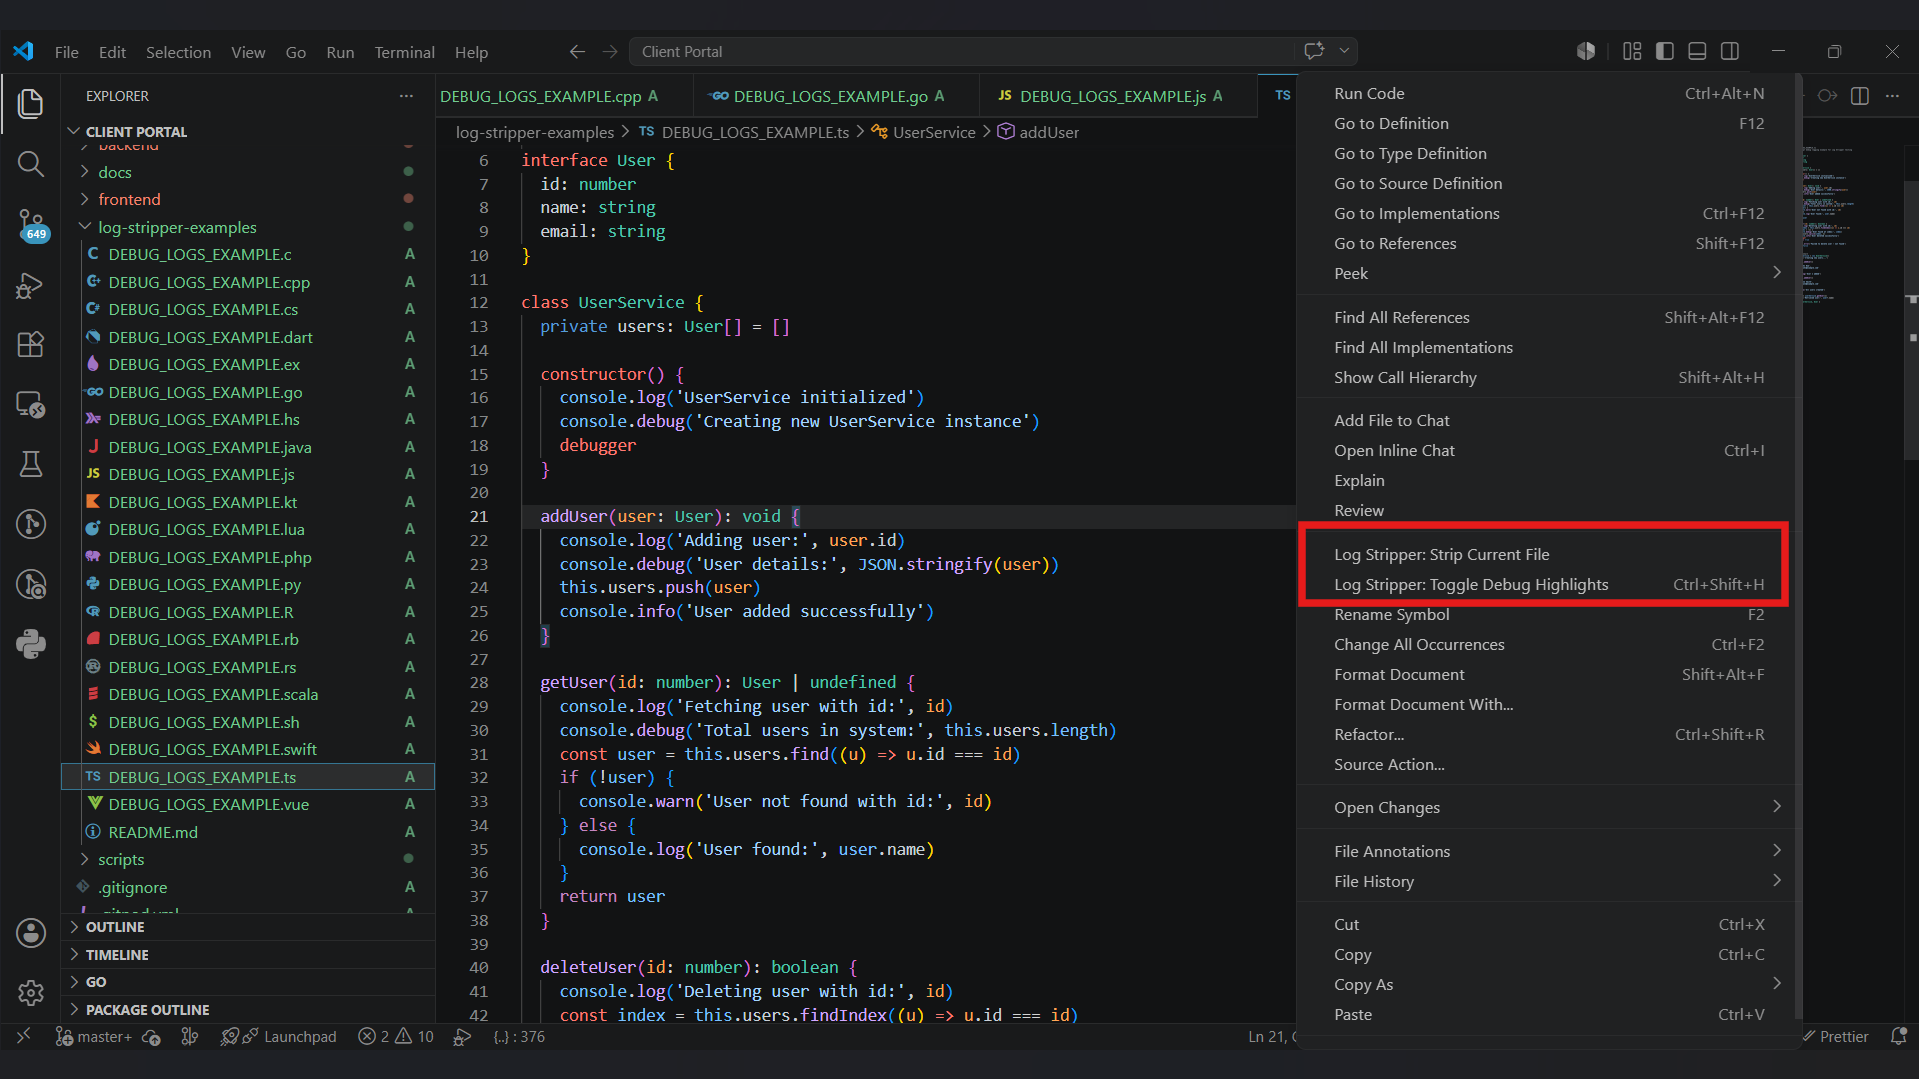Open editor more actions ellipsis
Image resolution: width=1919 pixels, height=1079 pixels.
(1892, 96)
